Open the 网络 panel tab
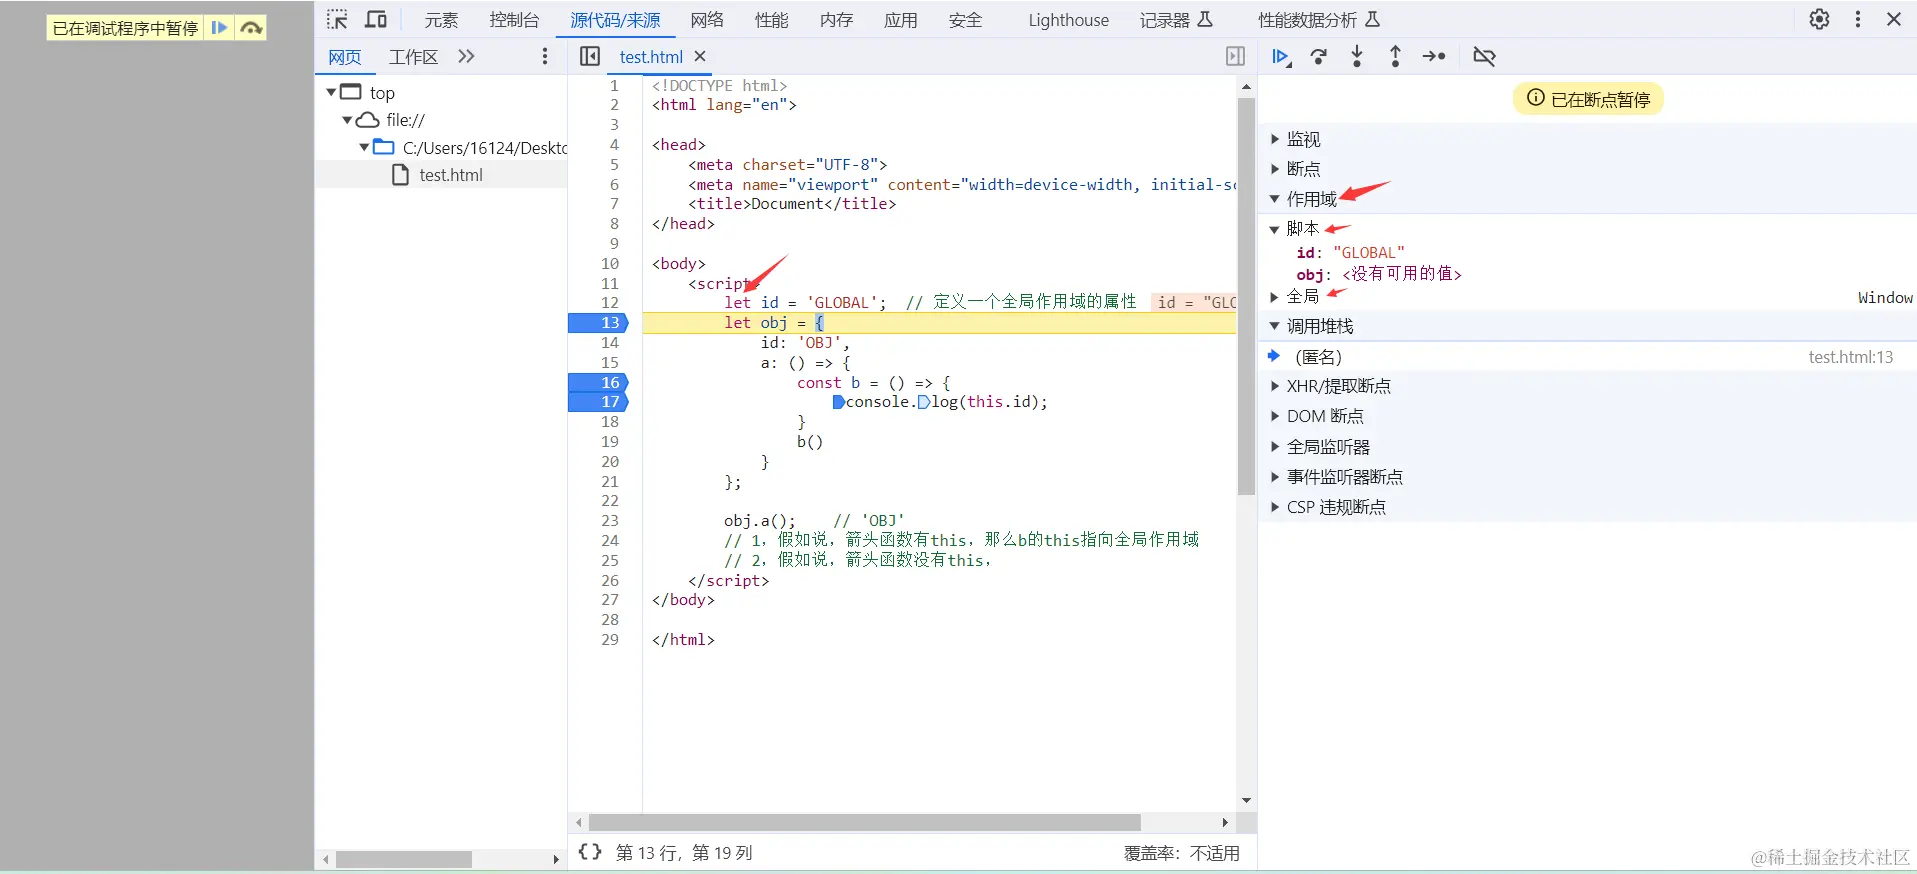This screenshot has height=874, width=1917. (x=707, y=20)
